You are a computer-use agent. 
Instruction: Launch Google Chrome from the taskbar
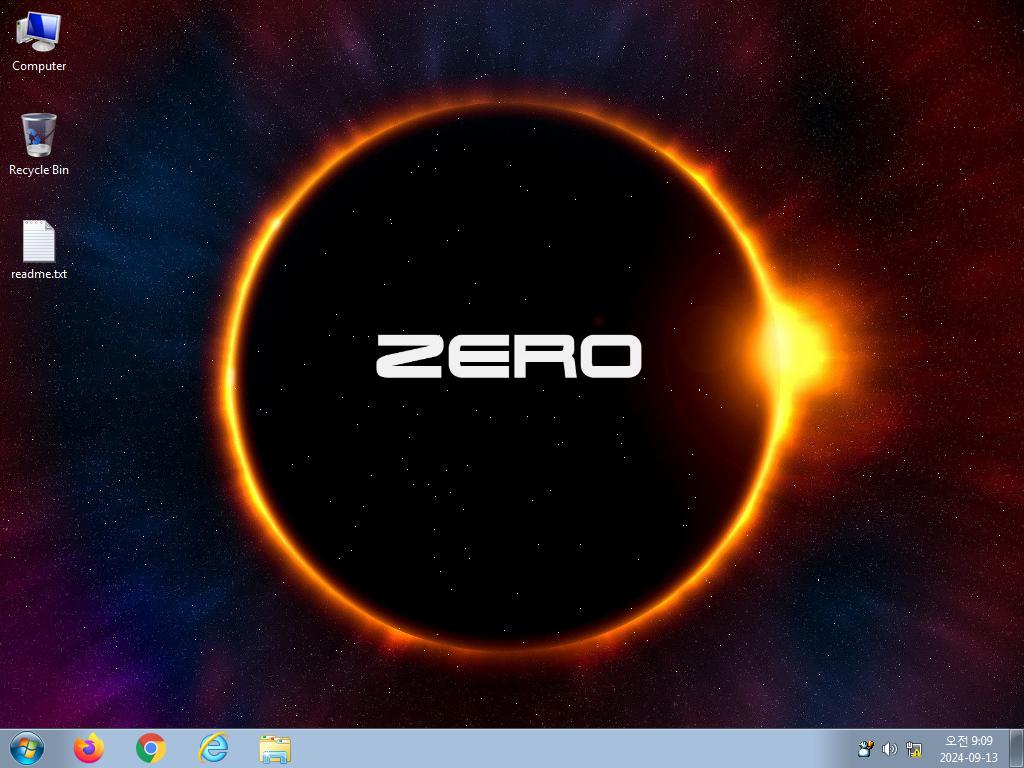(x=151, y=748)
